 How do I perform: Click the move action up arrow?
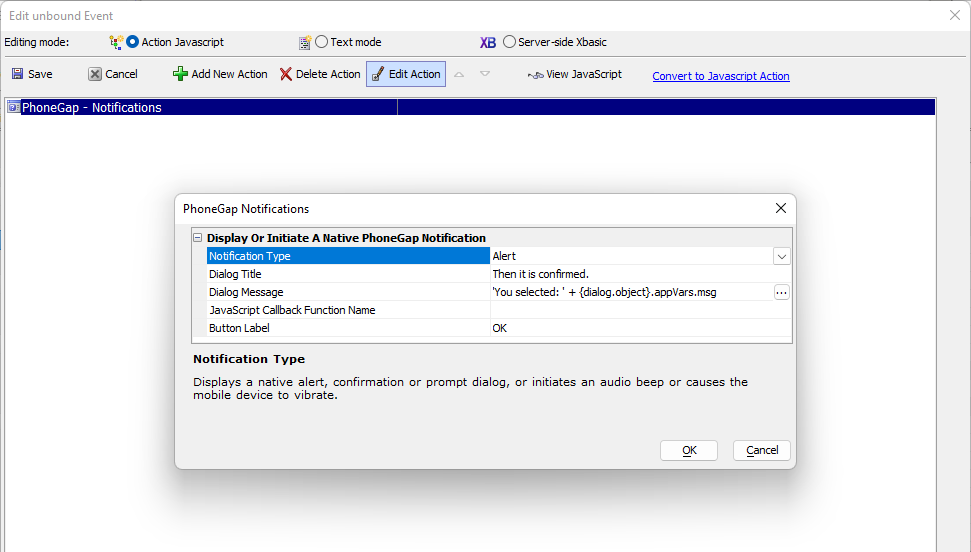coord(459,74)
